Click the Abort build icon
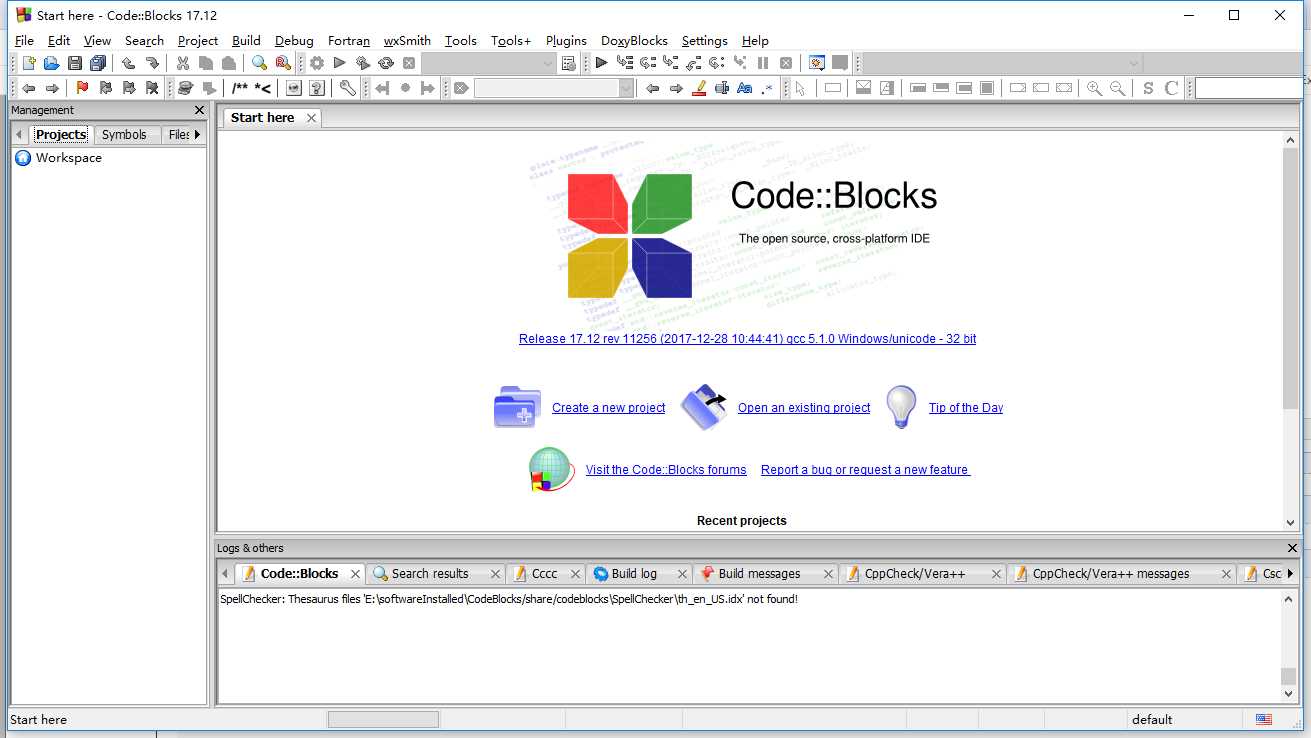1311x738 pixels. 409,63
